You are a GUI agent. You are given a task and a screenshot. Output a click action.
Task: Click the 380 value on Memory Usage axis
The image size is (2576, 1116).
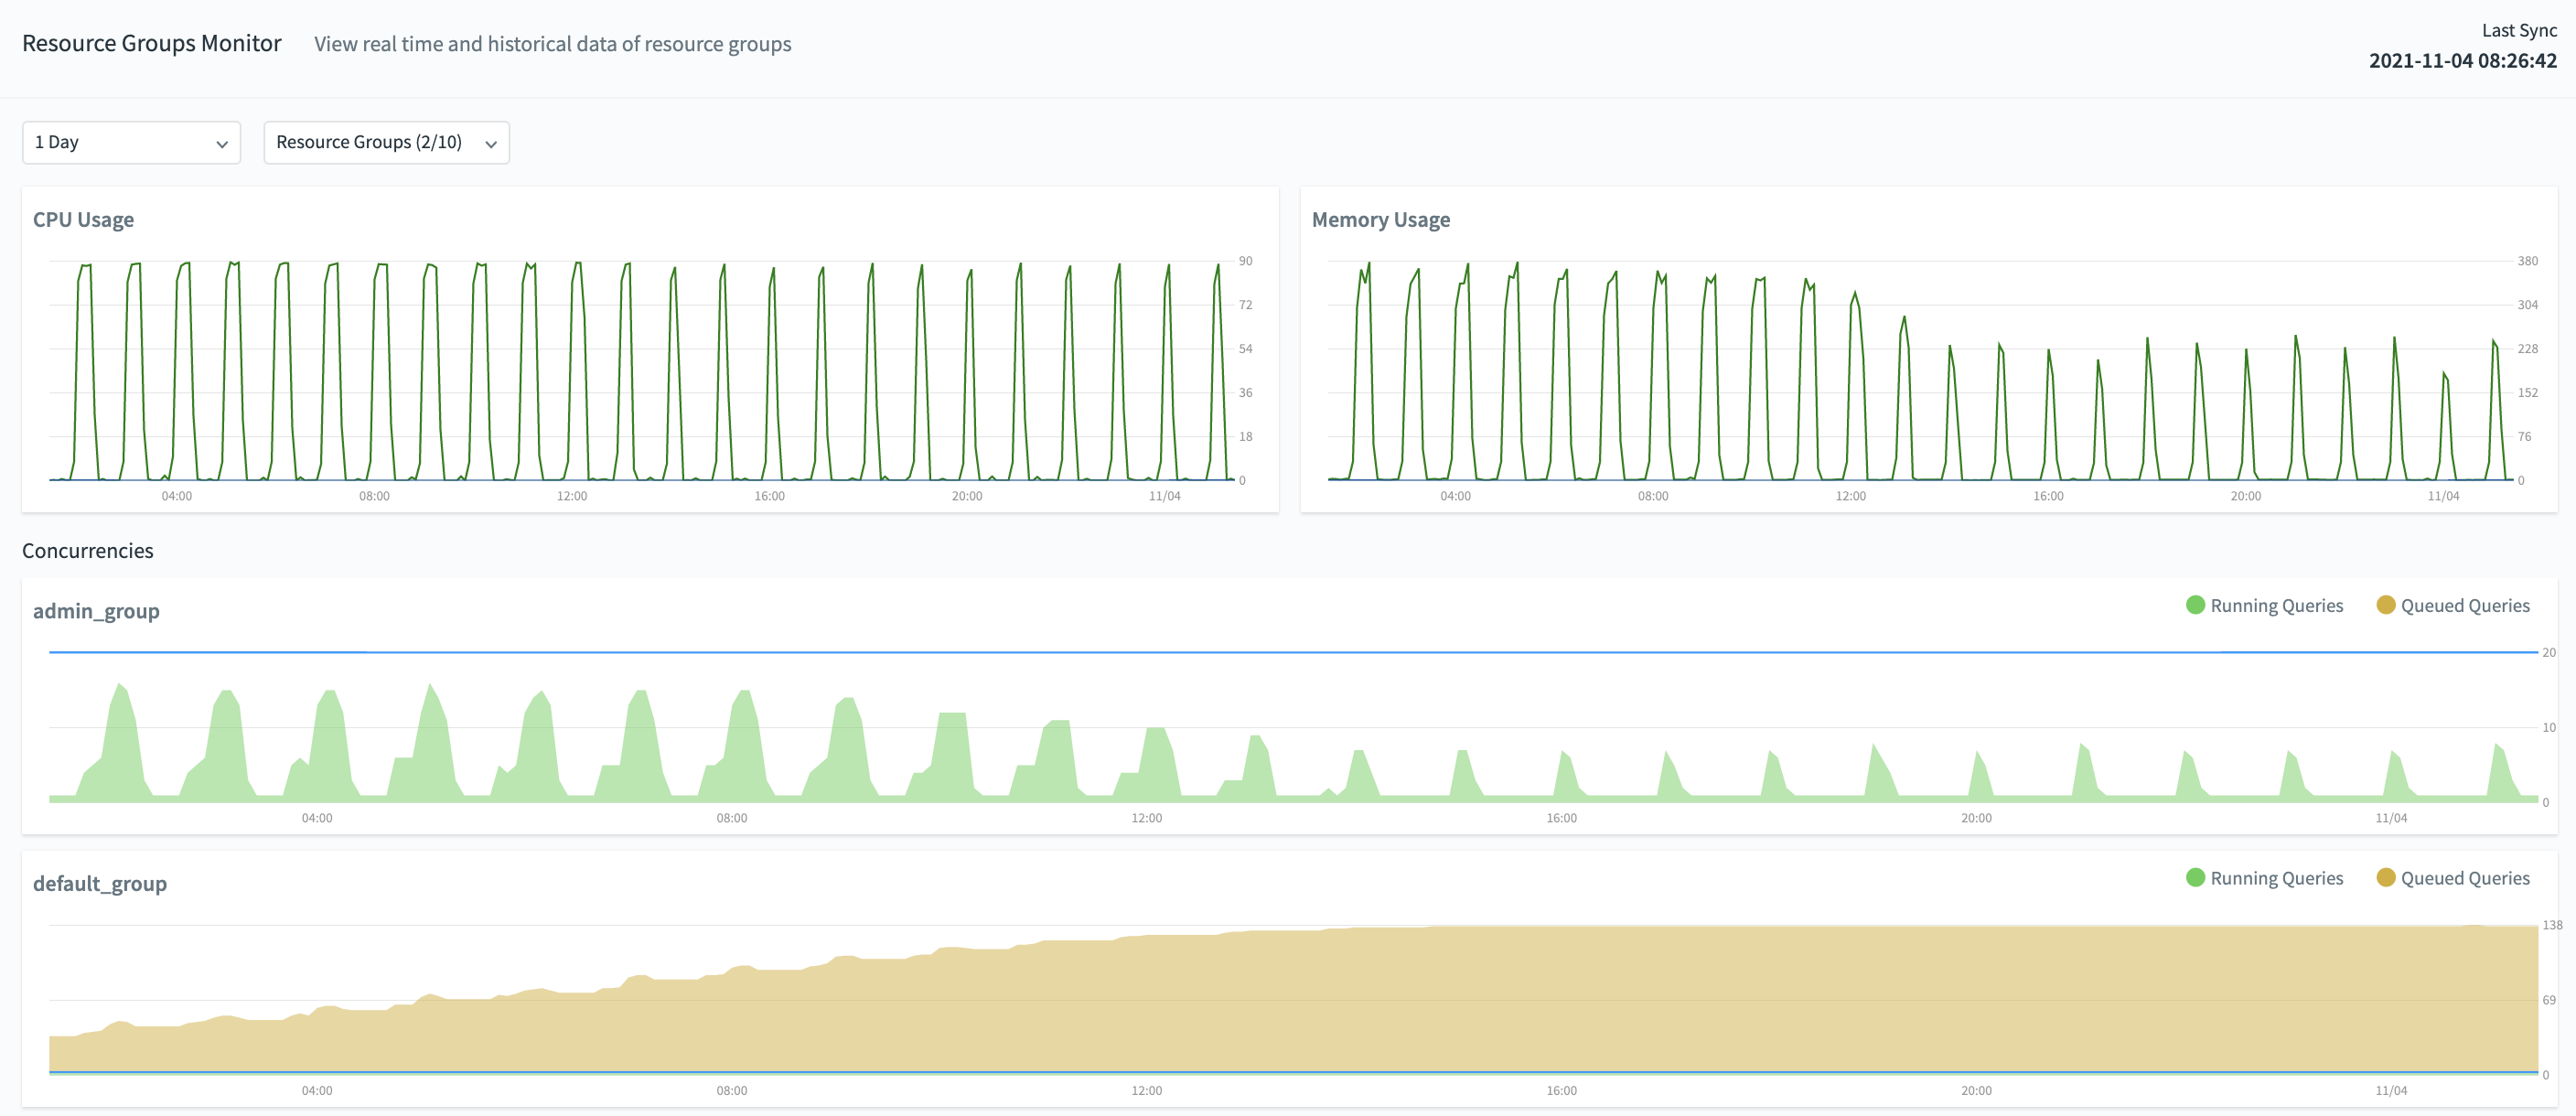(2528, 261)
